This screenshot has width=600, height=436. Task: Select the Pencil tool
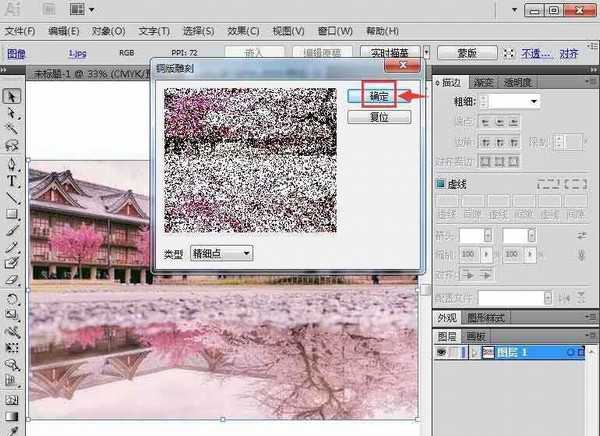[13, 247]
